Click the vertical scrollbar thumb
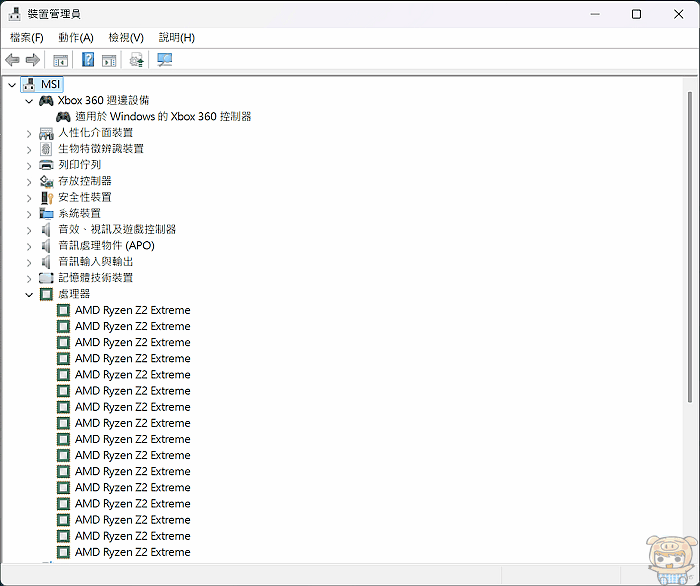Image resolution: width=700 pixels, height=586 pixels. coord(690,247)
